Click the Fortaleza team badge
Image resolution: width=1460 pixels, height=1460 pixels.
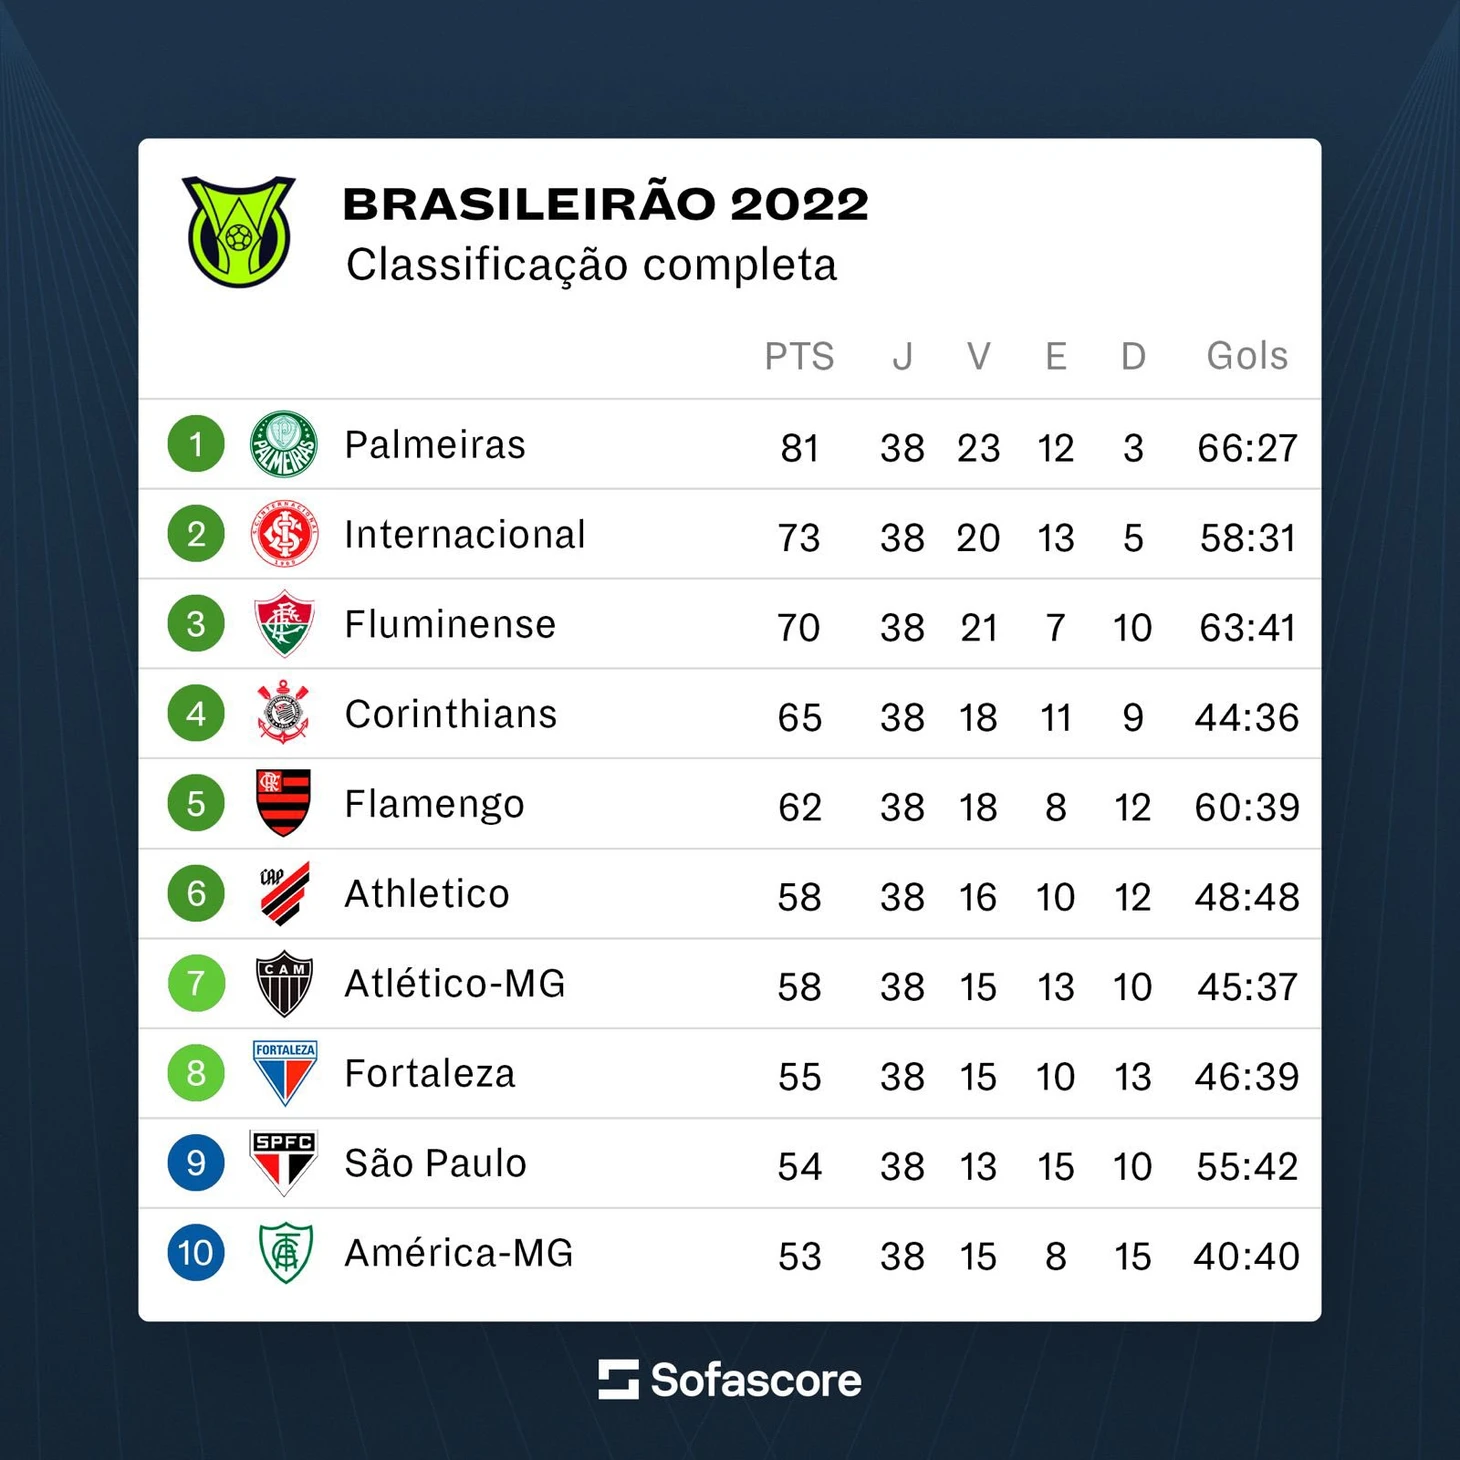(x=285, y=1073)
